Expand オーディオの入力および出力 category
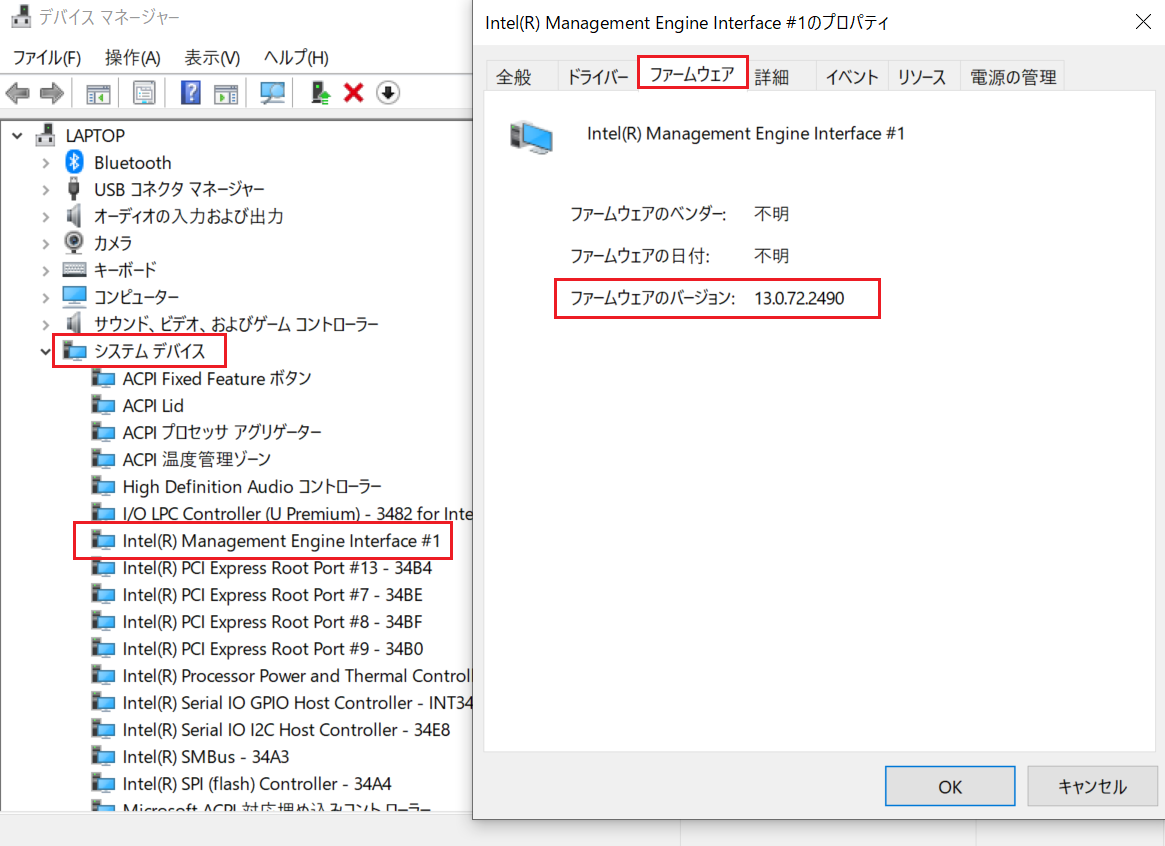The width and height of the screenshot is (1165, 846). [x=46, y=216]
